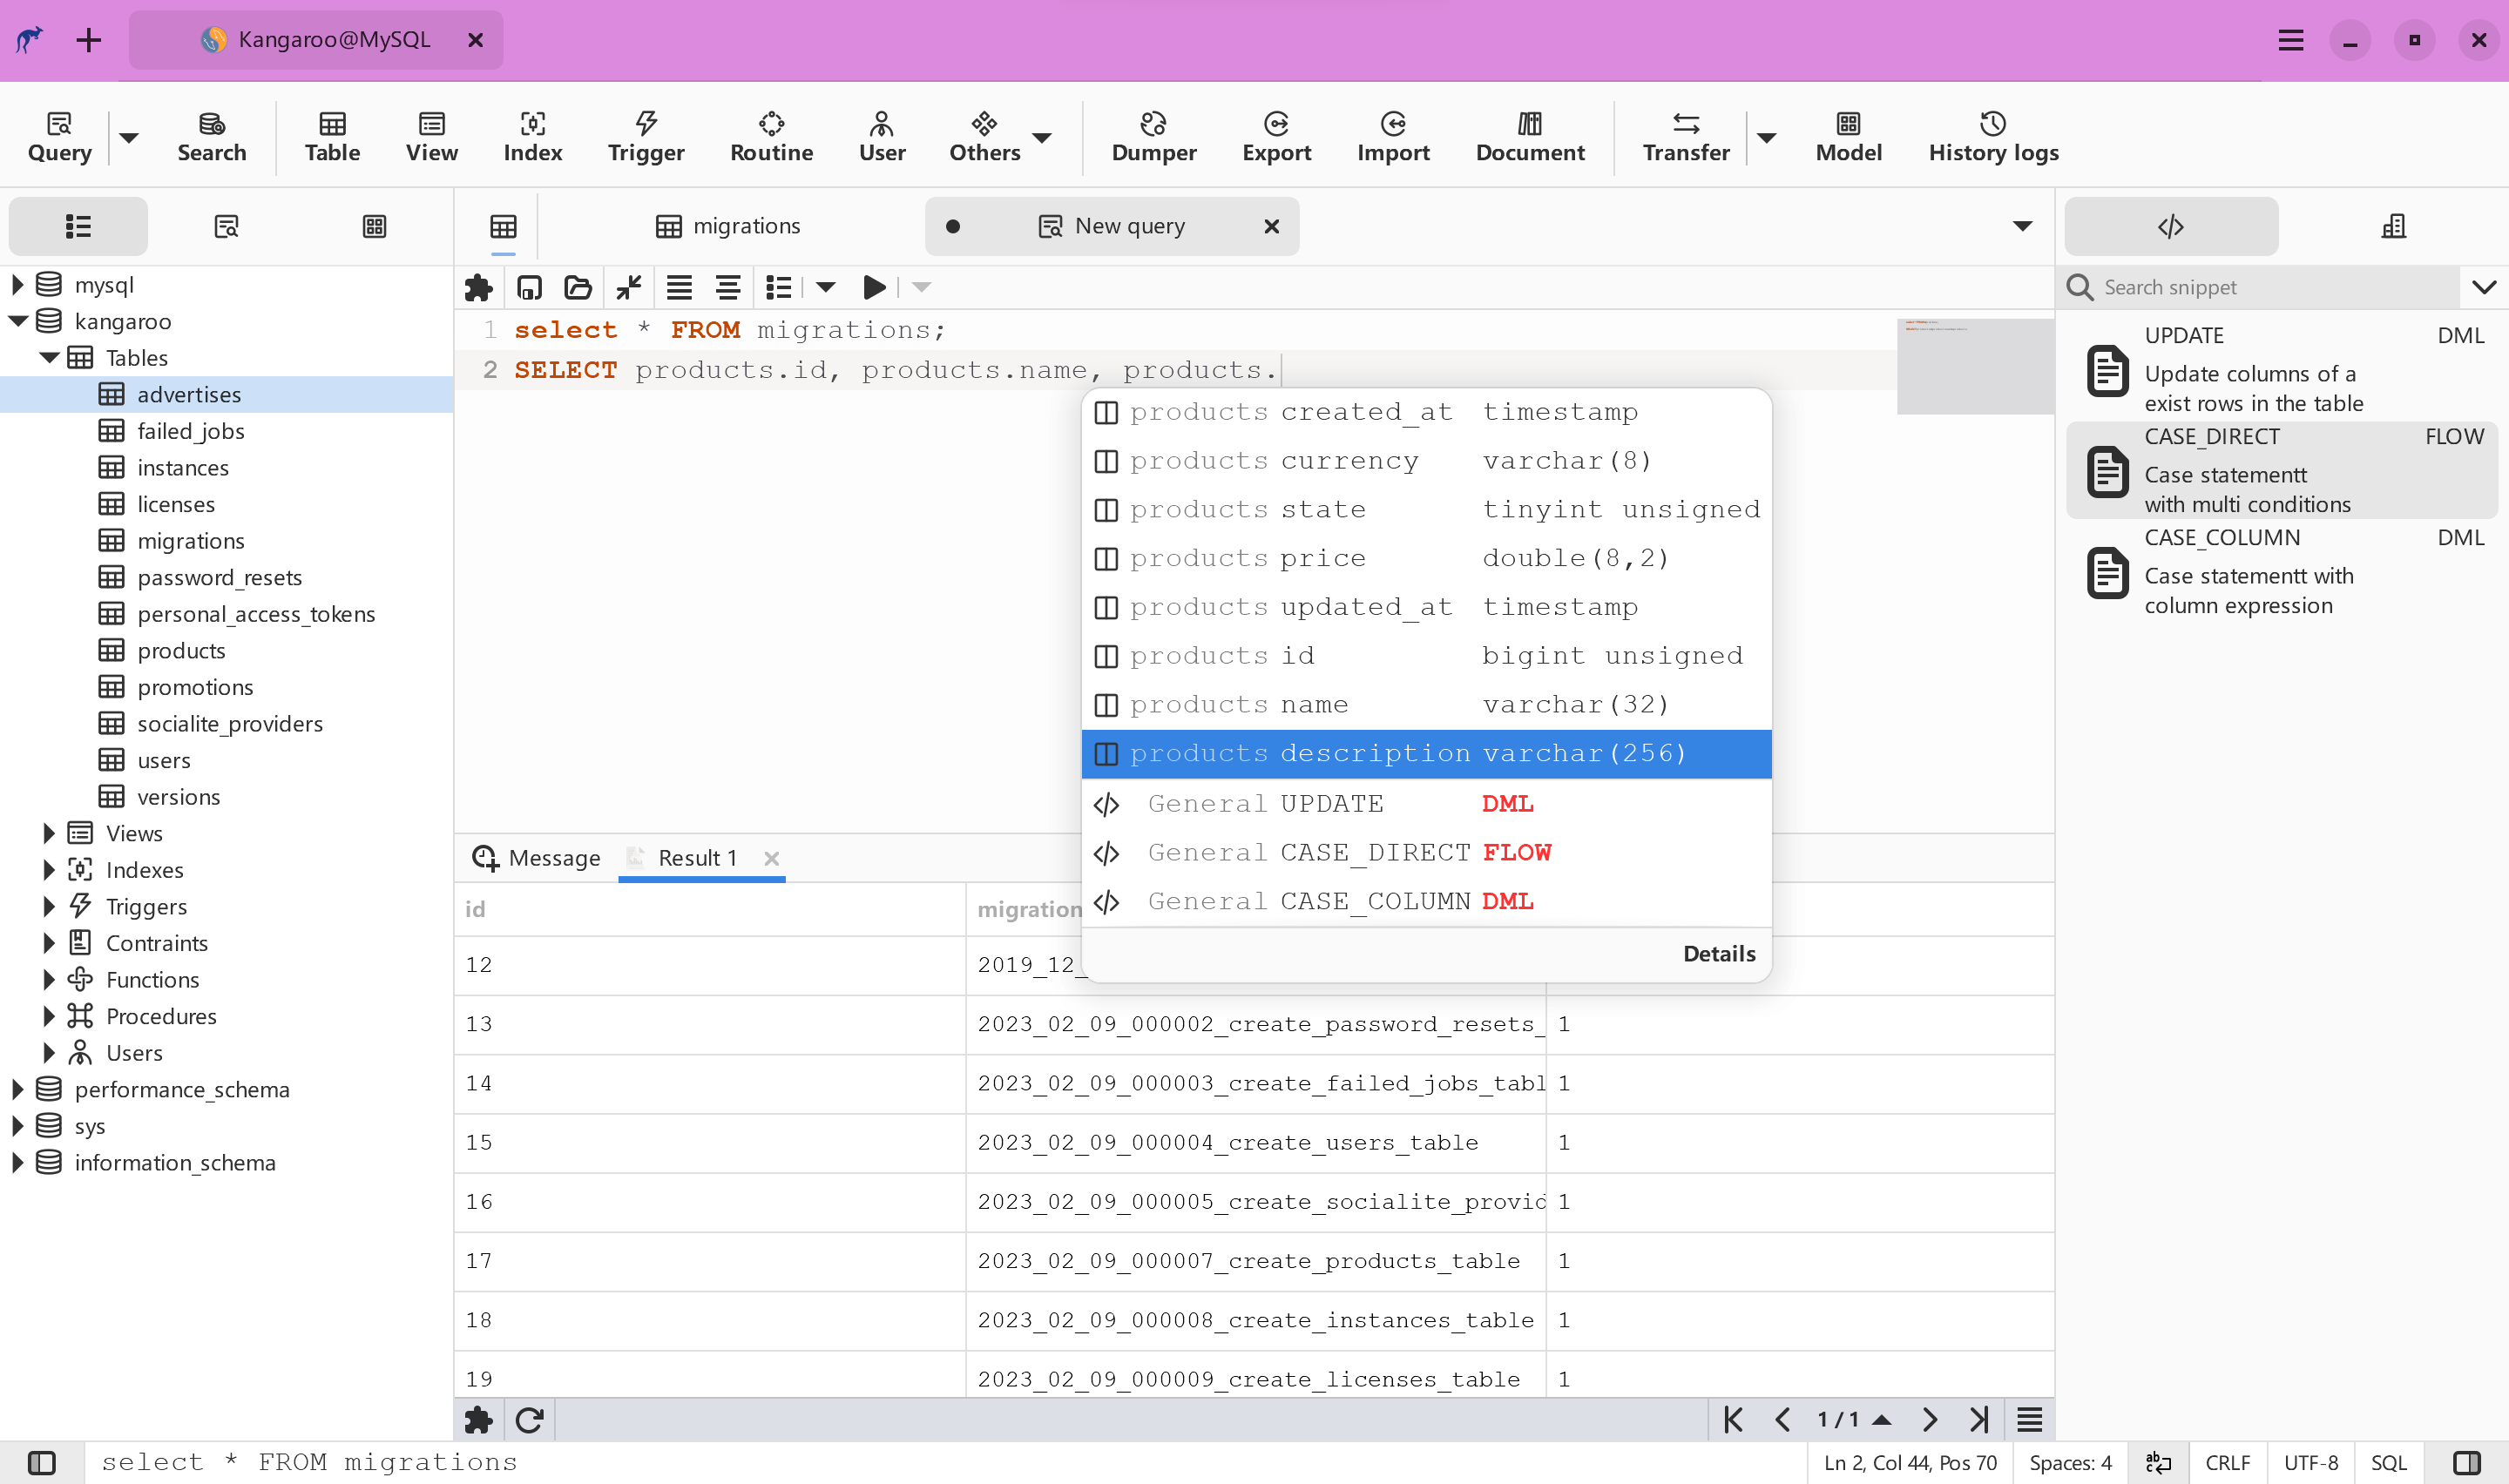2509x1484 pixels.
Task: Toggle word wrap in the status bar
Action: pos(2157,1462)
